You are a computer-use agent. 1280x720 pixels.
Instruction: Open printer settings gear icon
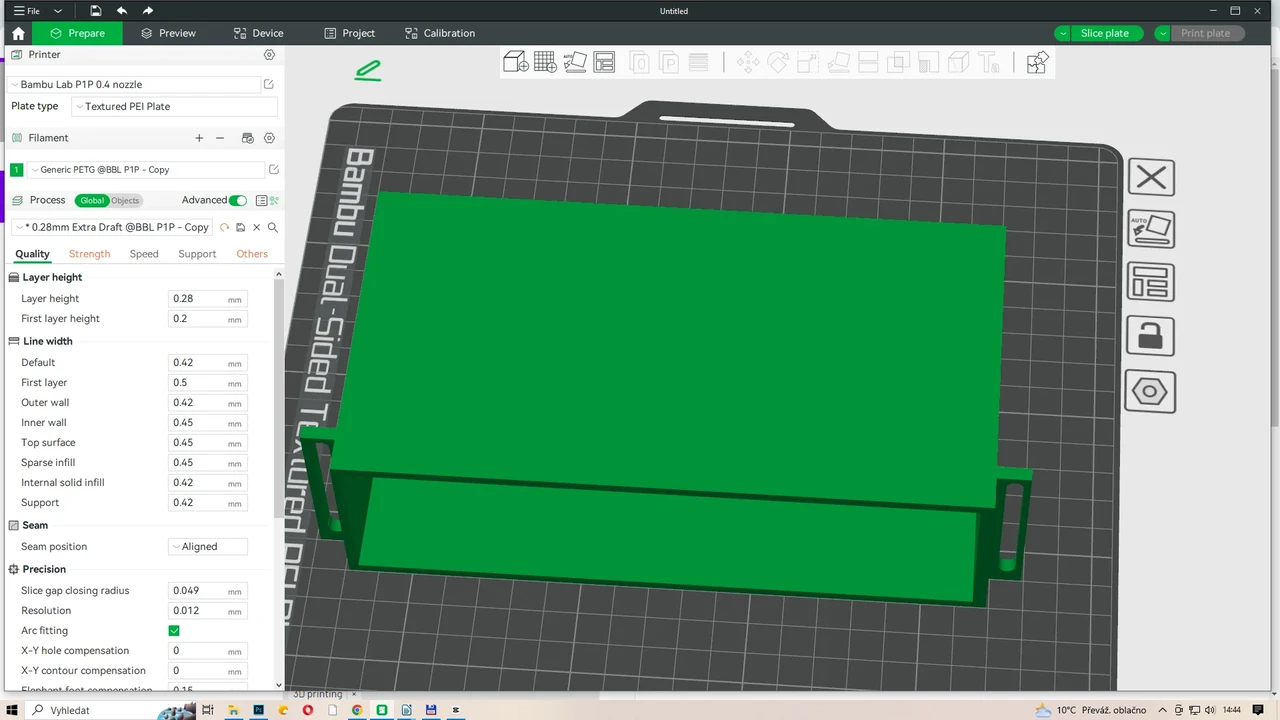pos(269,55)
